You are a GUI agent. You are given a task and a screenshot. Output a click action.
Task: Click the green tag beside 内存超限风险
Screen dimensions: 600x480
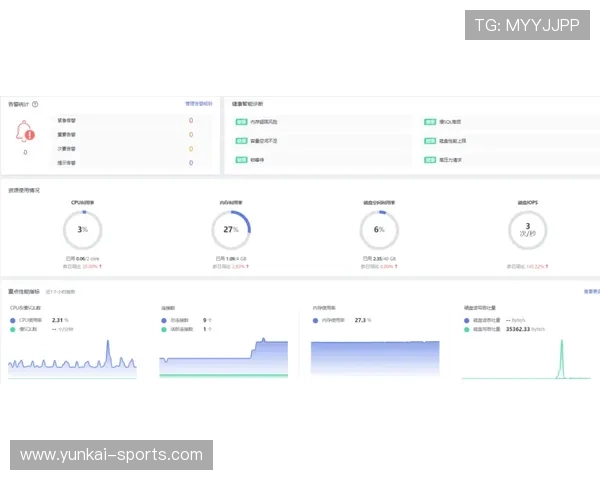(x=241, y=122)
